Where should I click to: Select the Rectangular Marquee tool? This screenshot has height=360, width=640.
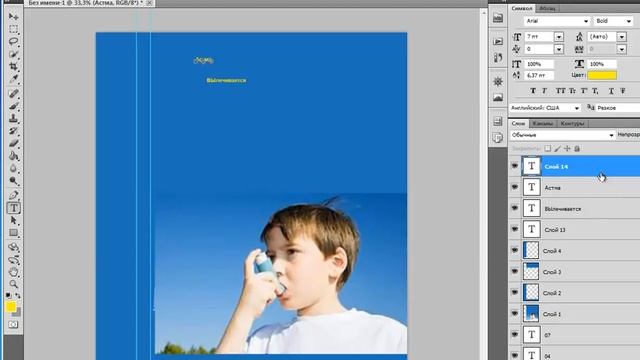[x=13, y=29]
